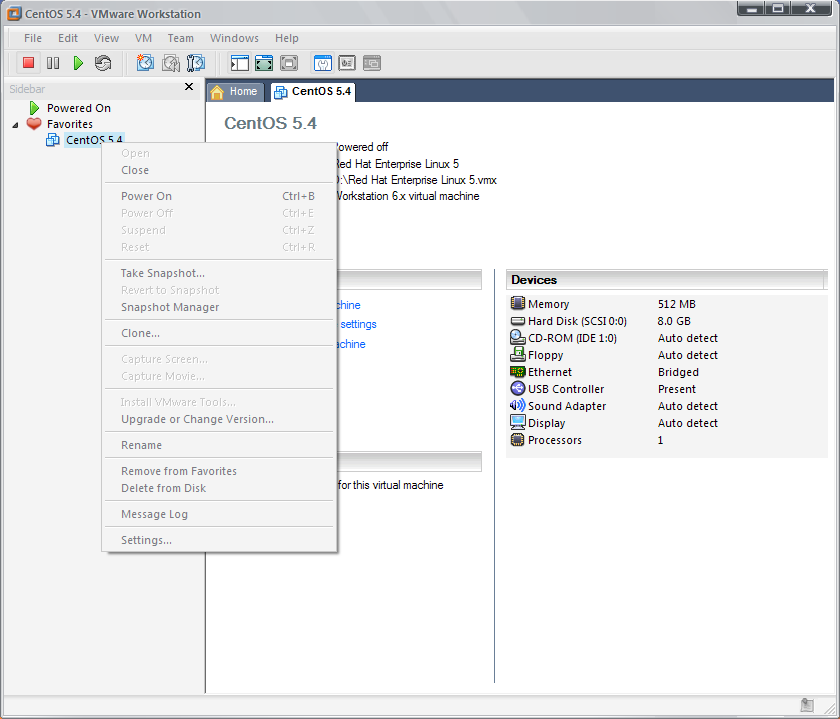Switch to Console view toolbar icon
Image resolution: width=840 pixels, height=719 pixels.
click(x=347, y=63)
